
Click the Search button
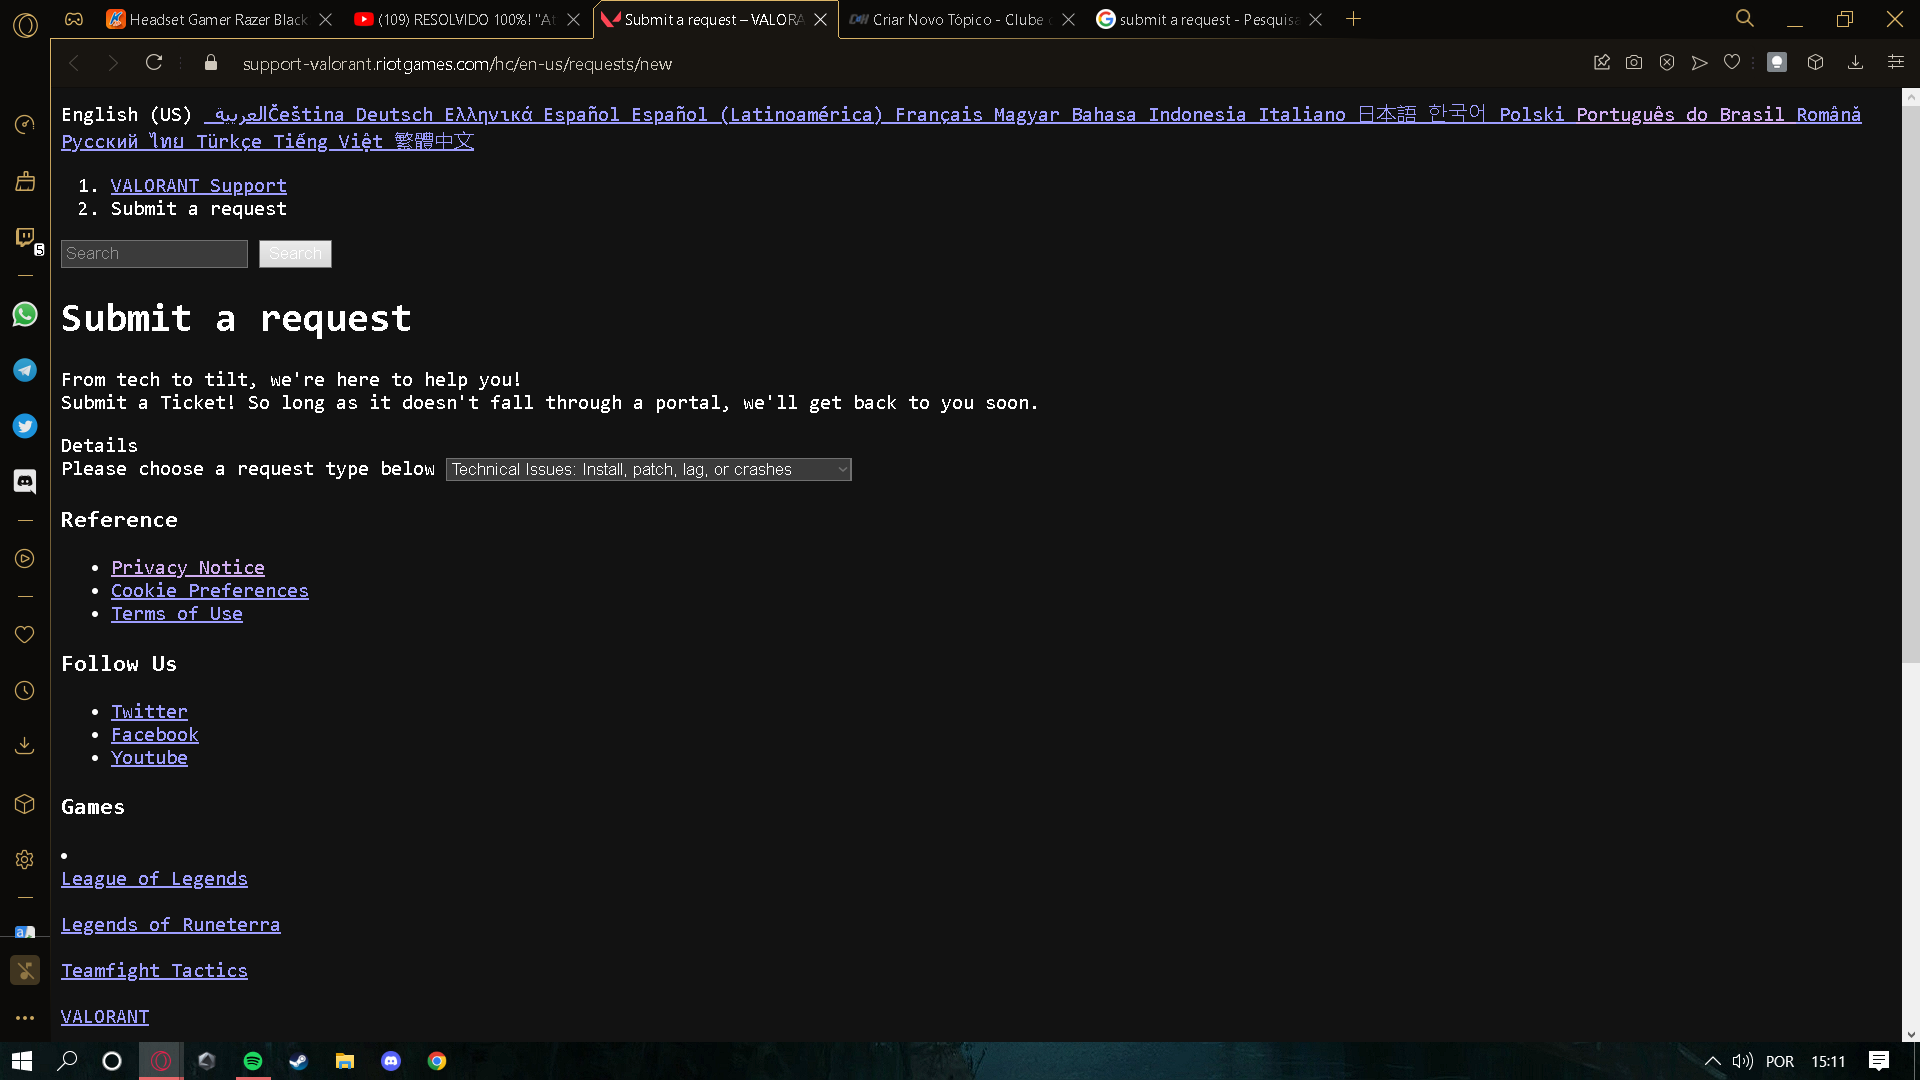pyautogui.click(x=295, y=254)
